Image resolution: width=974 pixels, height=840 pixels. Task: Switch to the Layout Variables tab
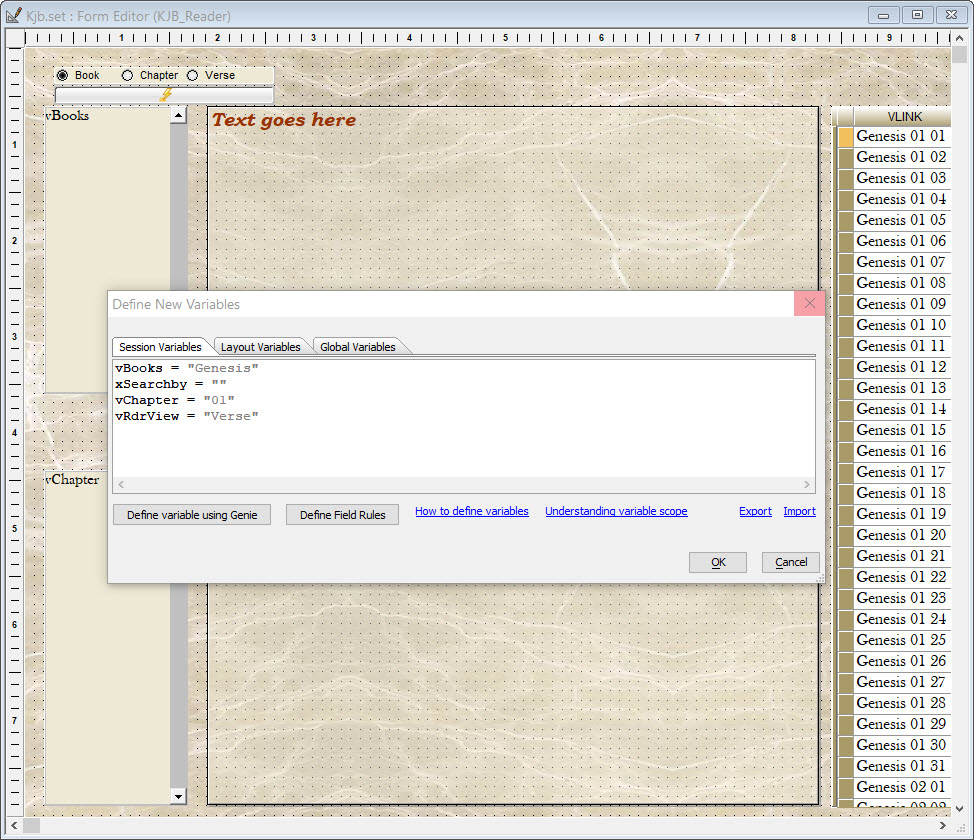coord(260,346)
